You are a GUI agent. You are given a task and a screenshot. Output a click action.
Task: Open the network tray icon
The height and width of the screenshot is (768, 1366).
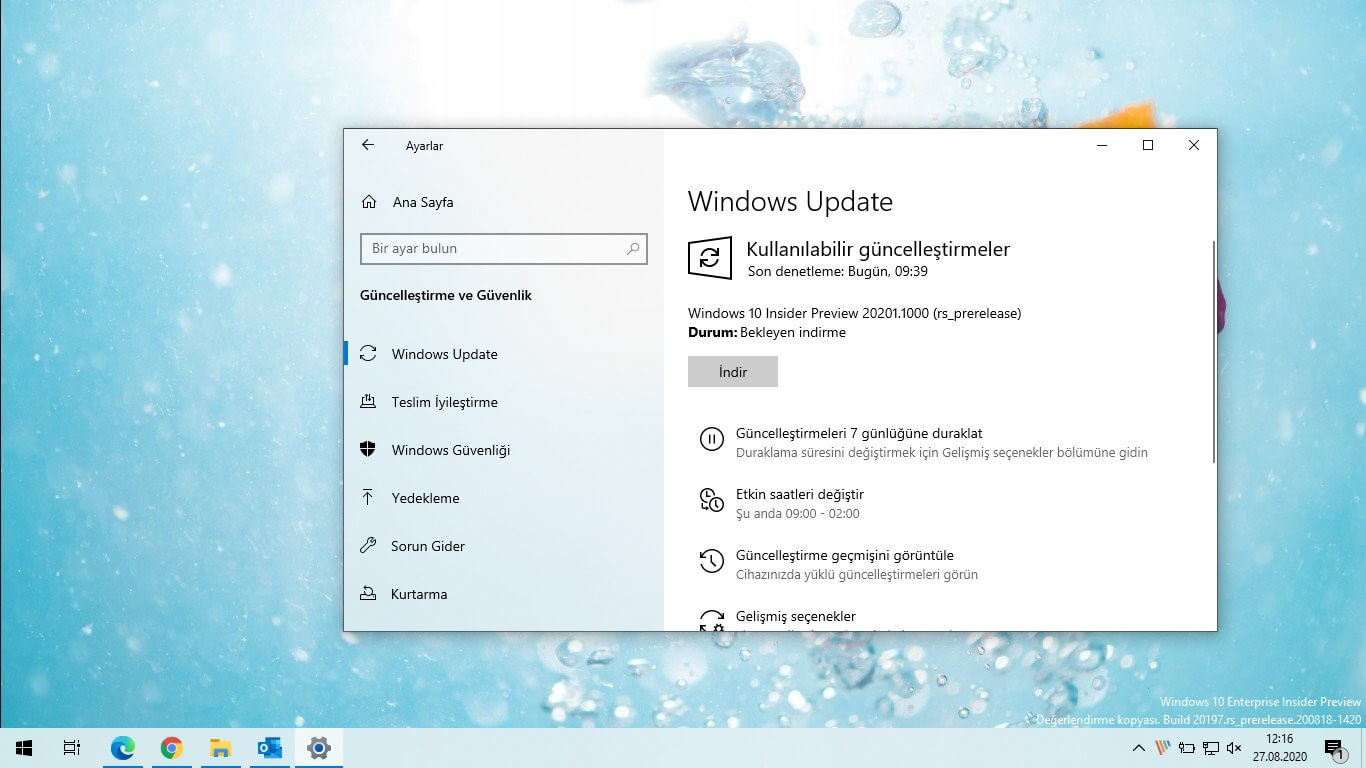coord(1210,748)
